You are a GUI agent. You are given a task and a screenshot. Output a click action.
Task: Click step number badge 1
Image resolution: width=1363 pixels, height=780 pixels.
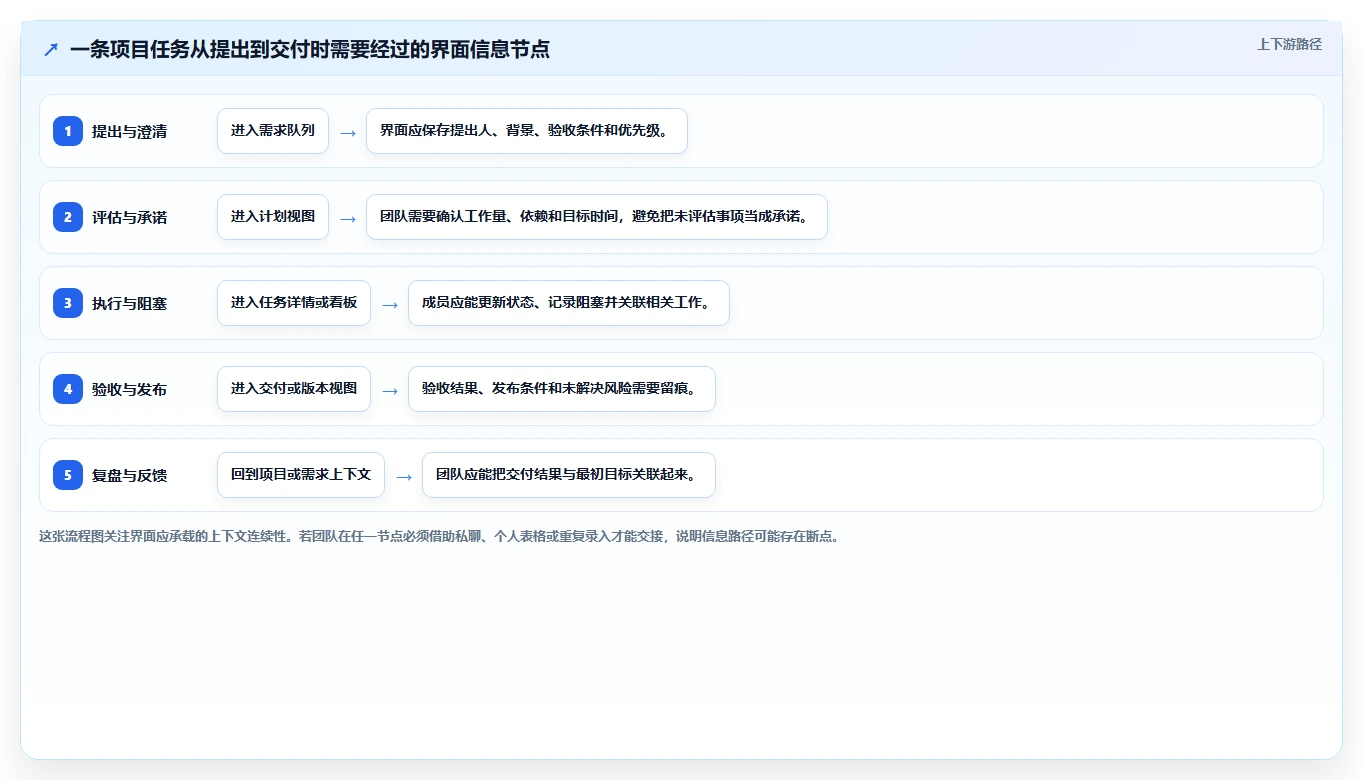point(68,131)
